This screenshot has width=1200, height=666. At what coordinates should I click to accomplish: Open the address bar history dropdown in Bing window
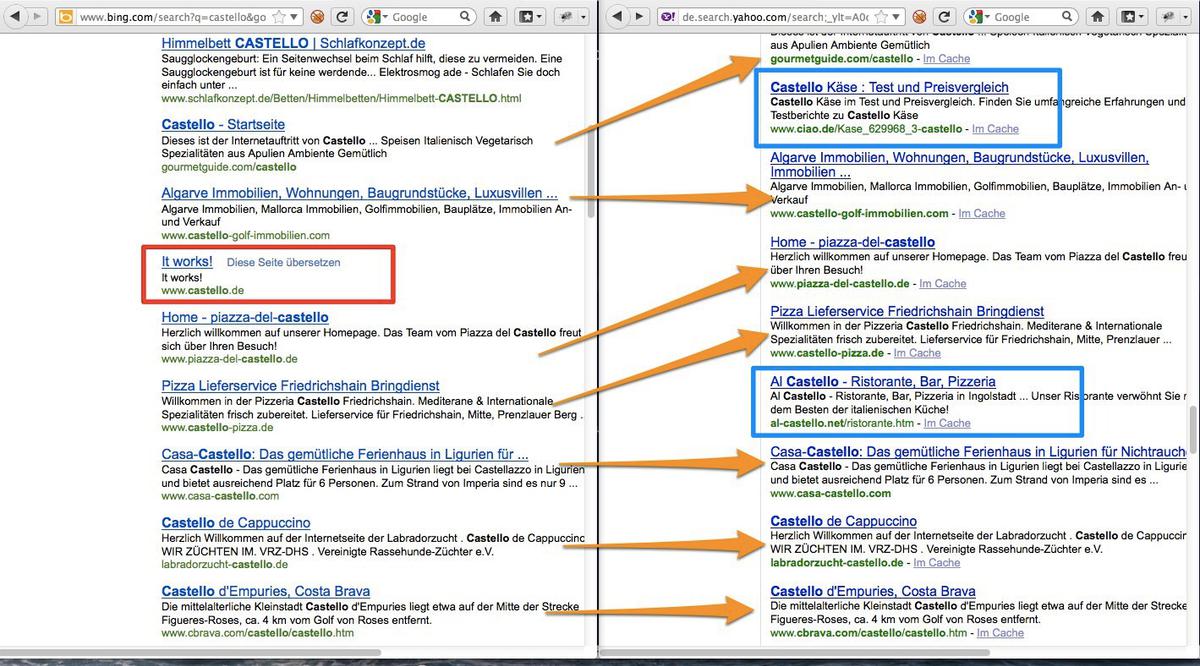coord(292,16)
